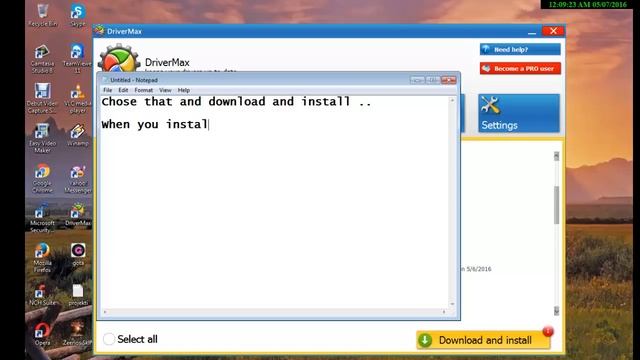Screen dimensions: 640x360
Task: Close the DriverMax window
Action: 553,31
